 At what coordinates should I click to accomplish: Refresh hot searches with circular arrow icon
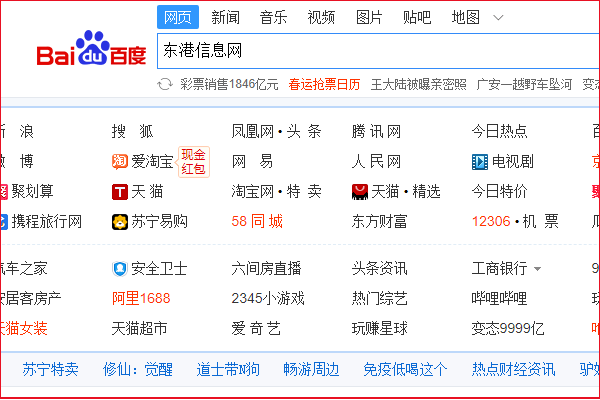165,84
